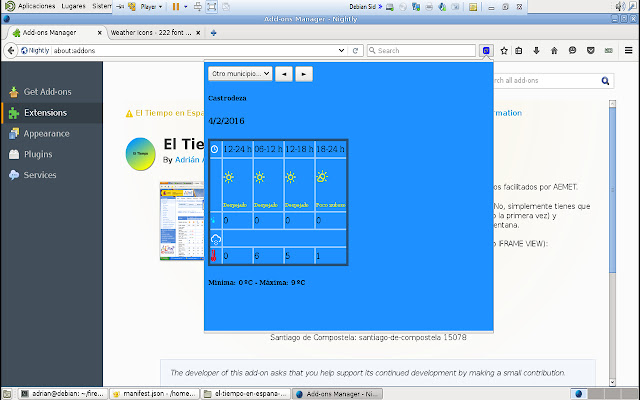Viewport: 640px width, 400px height.
Task: Open the Lugares menu
Action: [x=73, y=6]
